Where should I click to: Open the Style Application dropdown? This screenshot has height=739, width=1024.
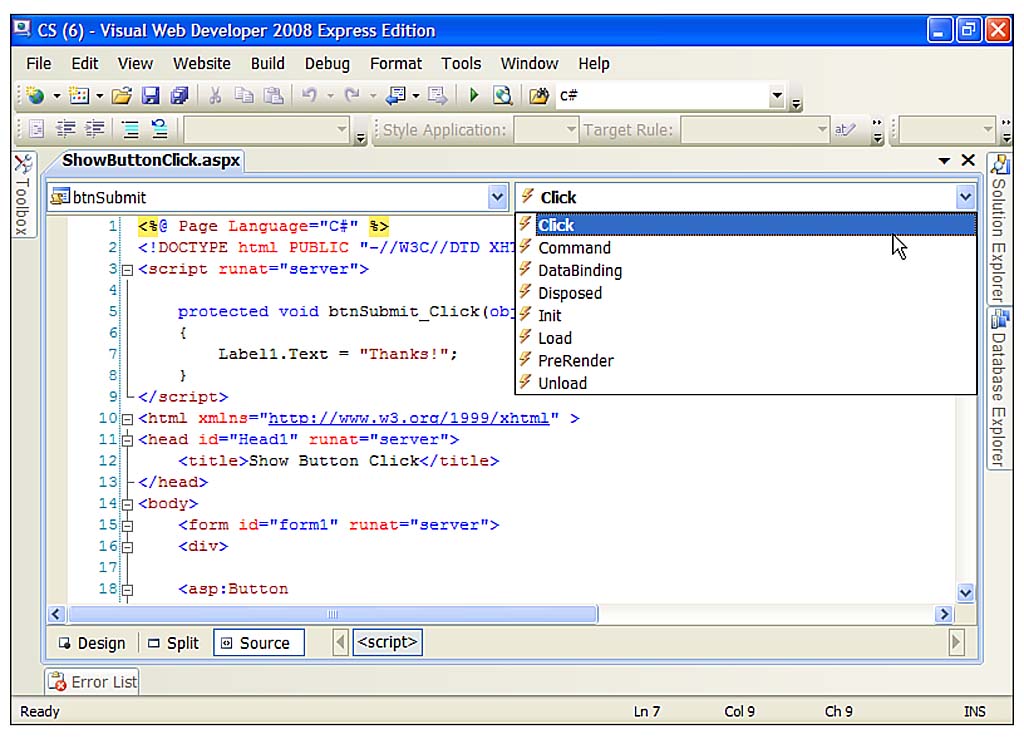[571, 129]
